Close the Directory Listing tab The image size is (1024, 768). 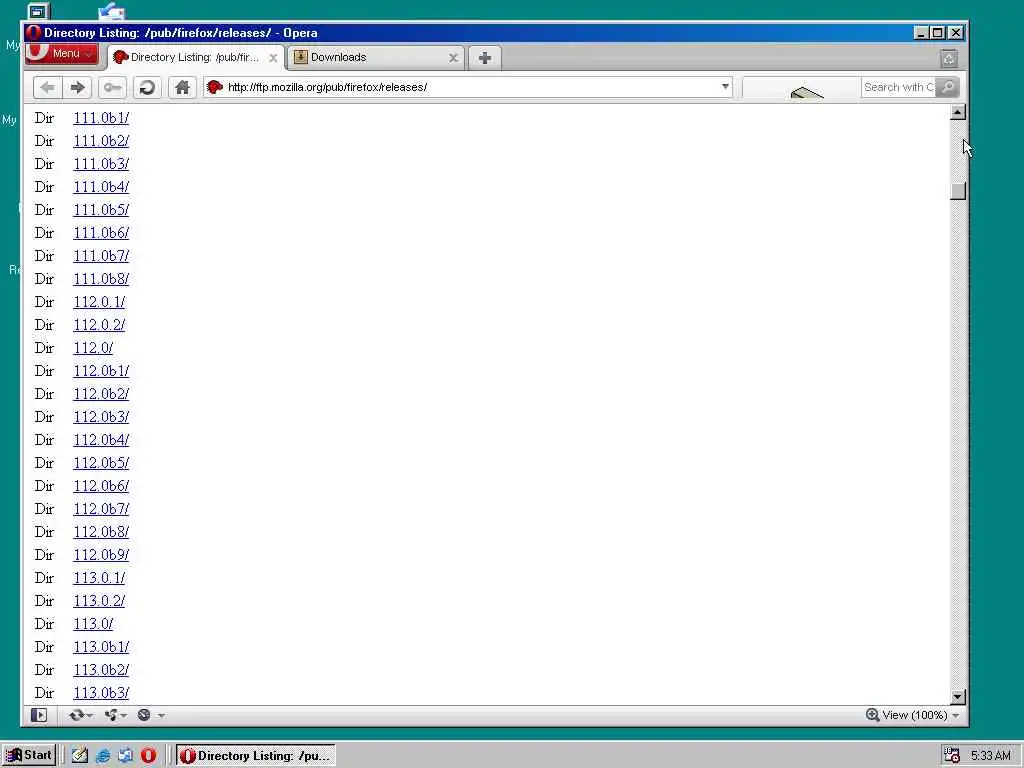pos(273,58)
